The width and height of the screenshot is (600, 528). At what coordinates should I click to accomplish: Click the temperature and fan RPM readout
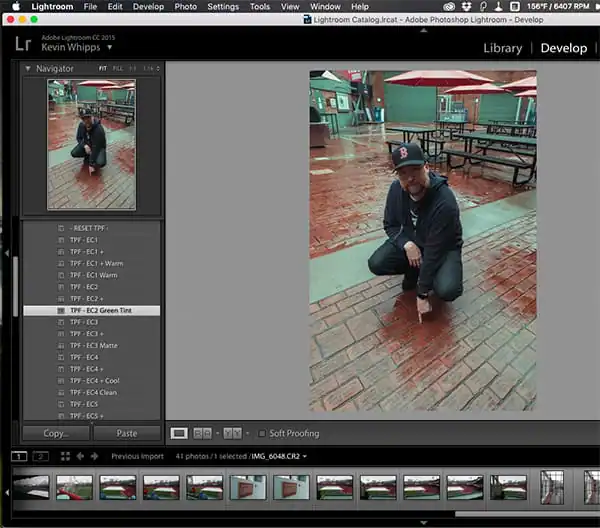[x=558, y=7]
